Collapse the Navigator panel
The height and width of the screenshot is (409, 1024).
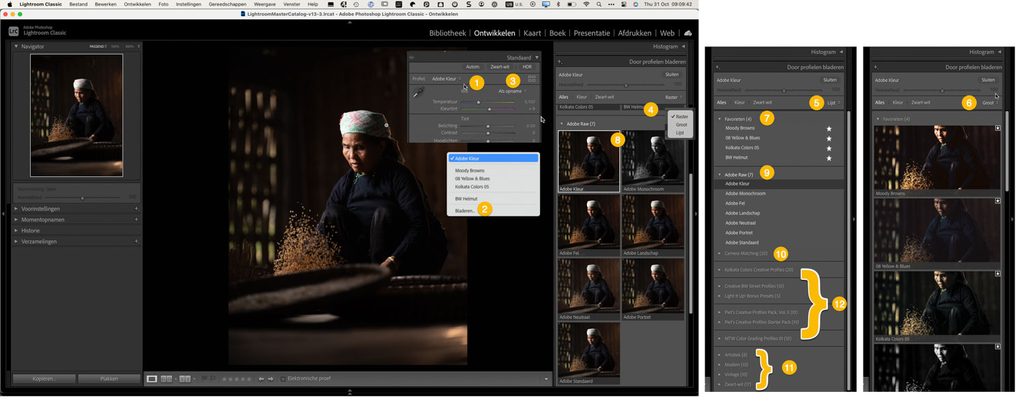(16, 47)
